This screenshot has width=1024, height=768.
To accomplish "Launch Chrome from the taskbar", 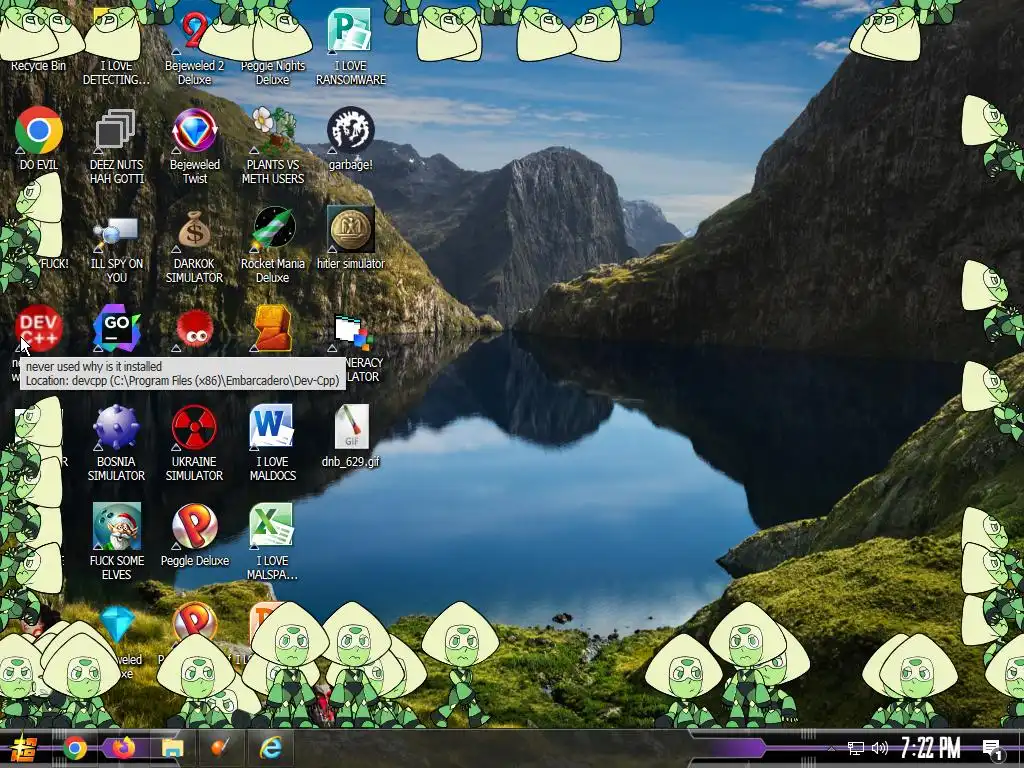I will 74,748.
